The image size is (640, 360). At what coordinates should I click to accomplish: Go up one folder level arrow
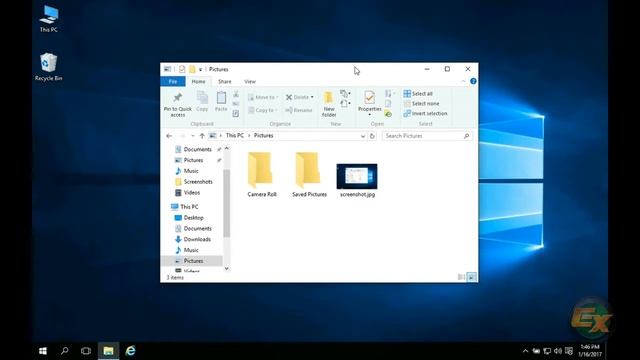tap(202, 136)
